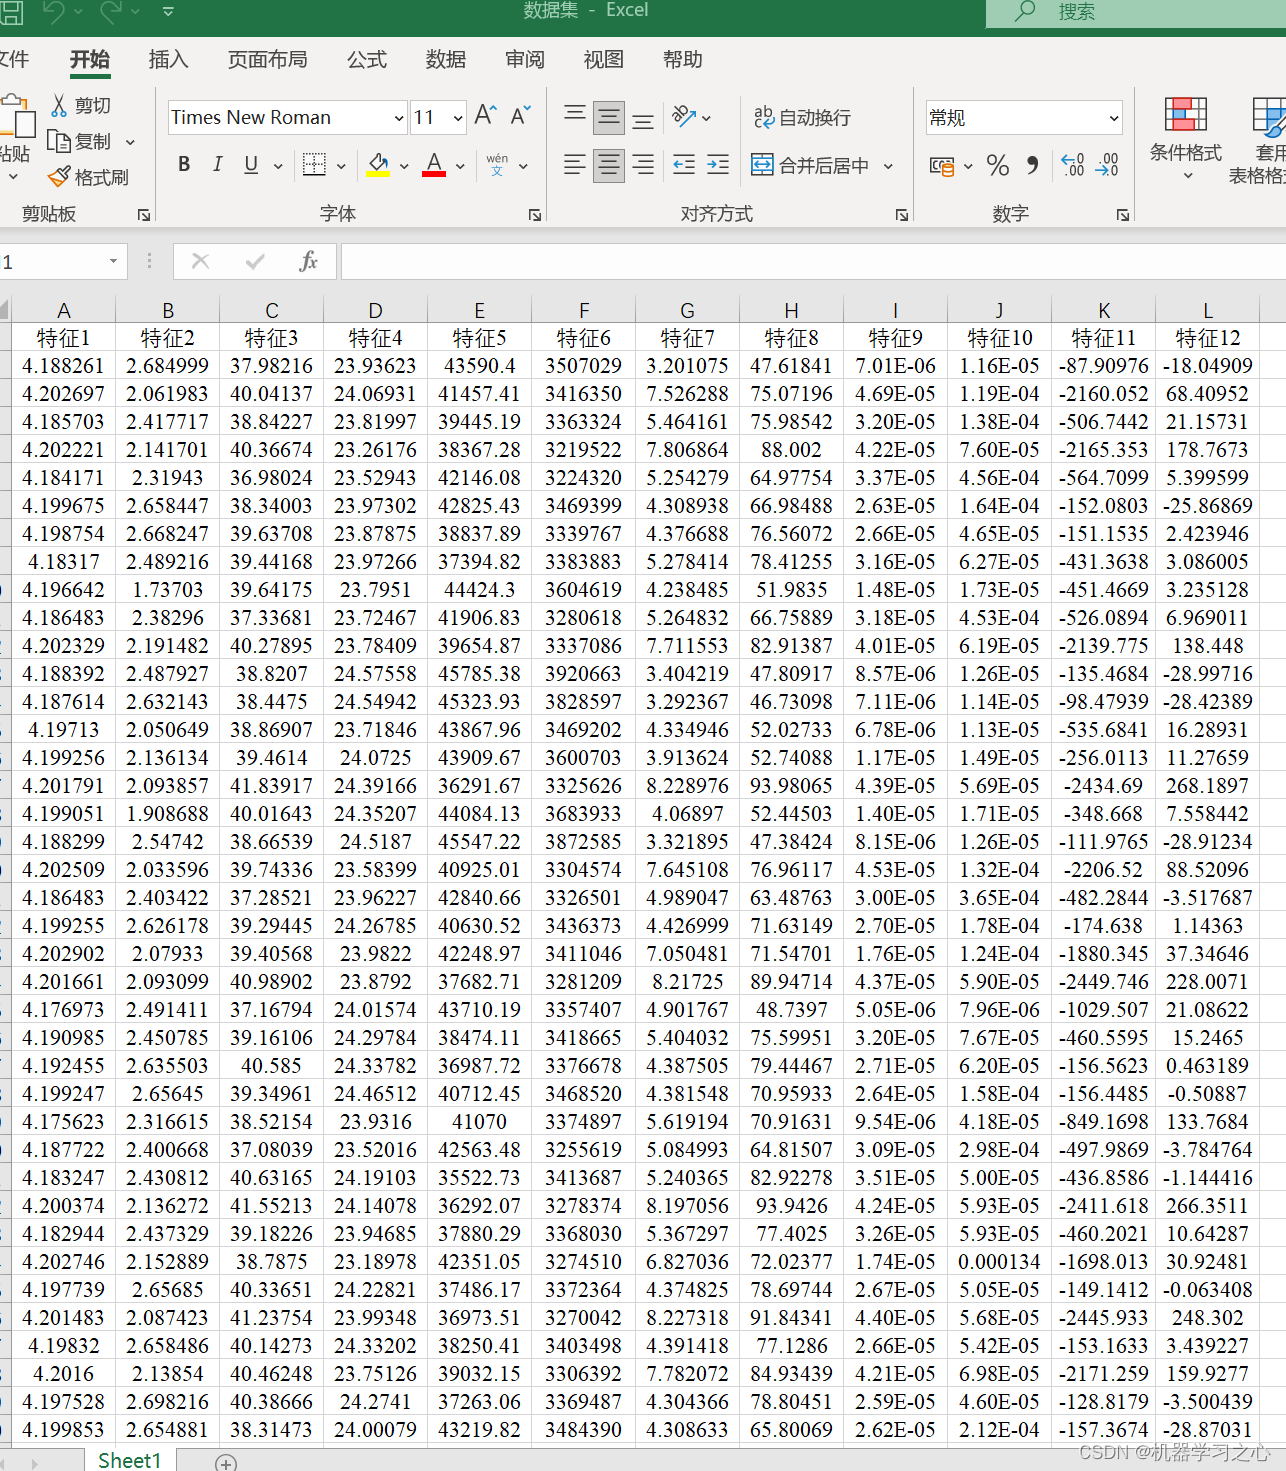Apply yellow fill color bucket
1286x1471 pixels.
(378, 164)
